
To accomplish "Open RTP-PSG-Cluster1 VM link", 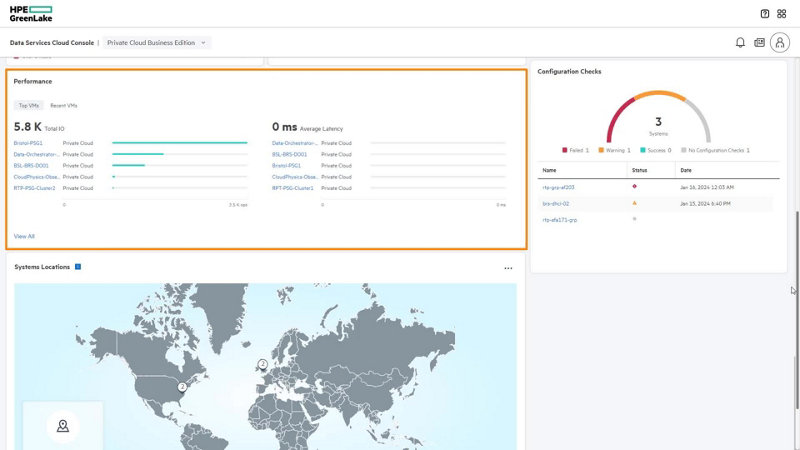I will [292, 188].
